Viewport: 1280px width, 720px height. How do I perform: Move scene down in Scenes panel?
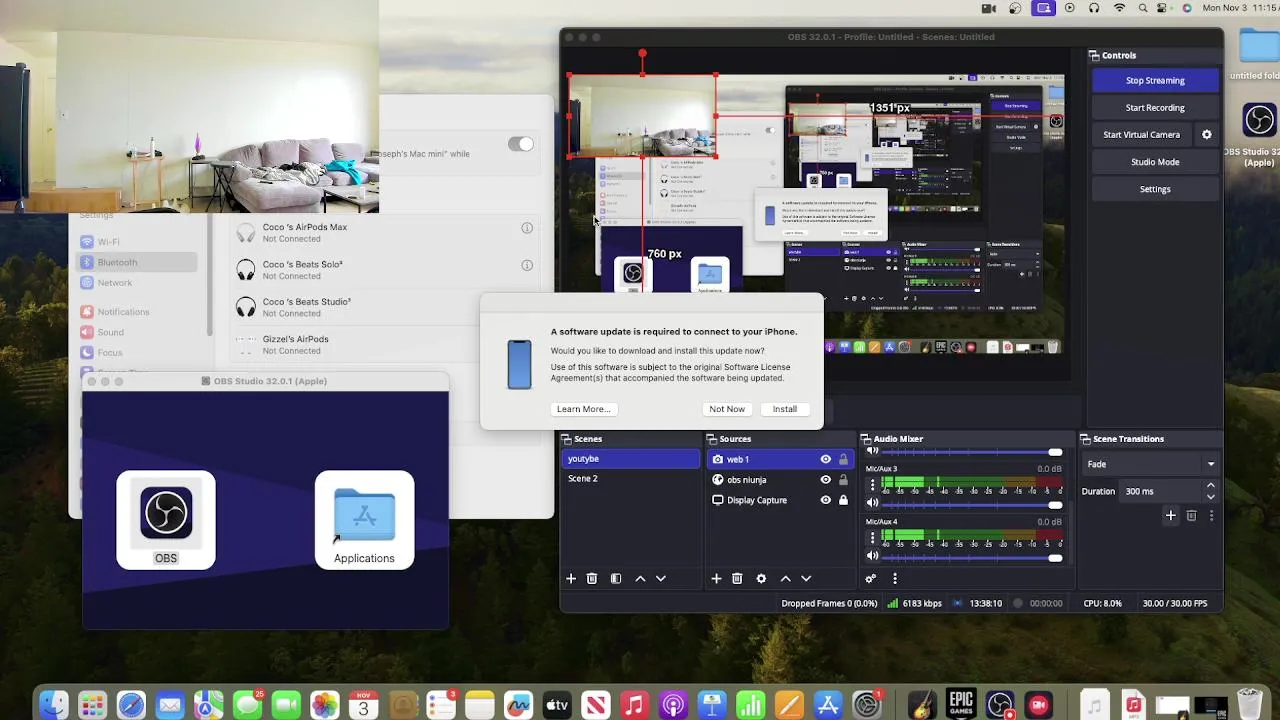click(660, 578)
